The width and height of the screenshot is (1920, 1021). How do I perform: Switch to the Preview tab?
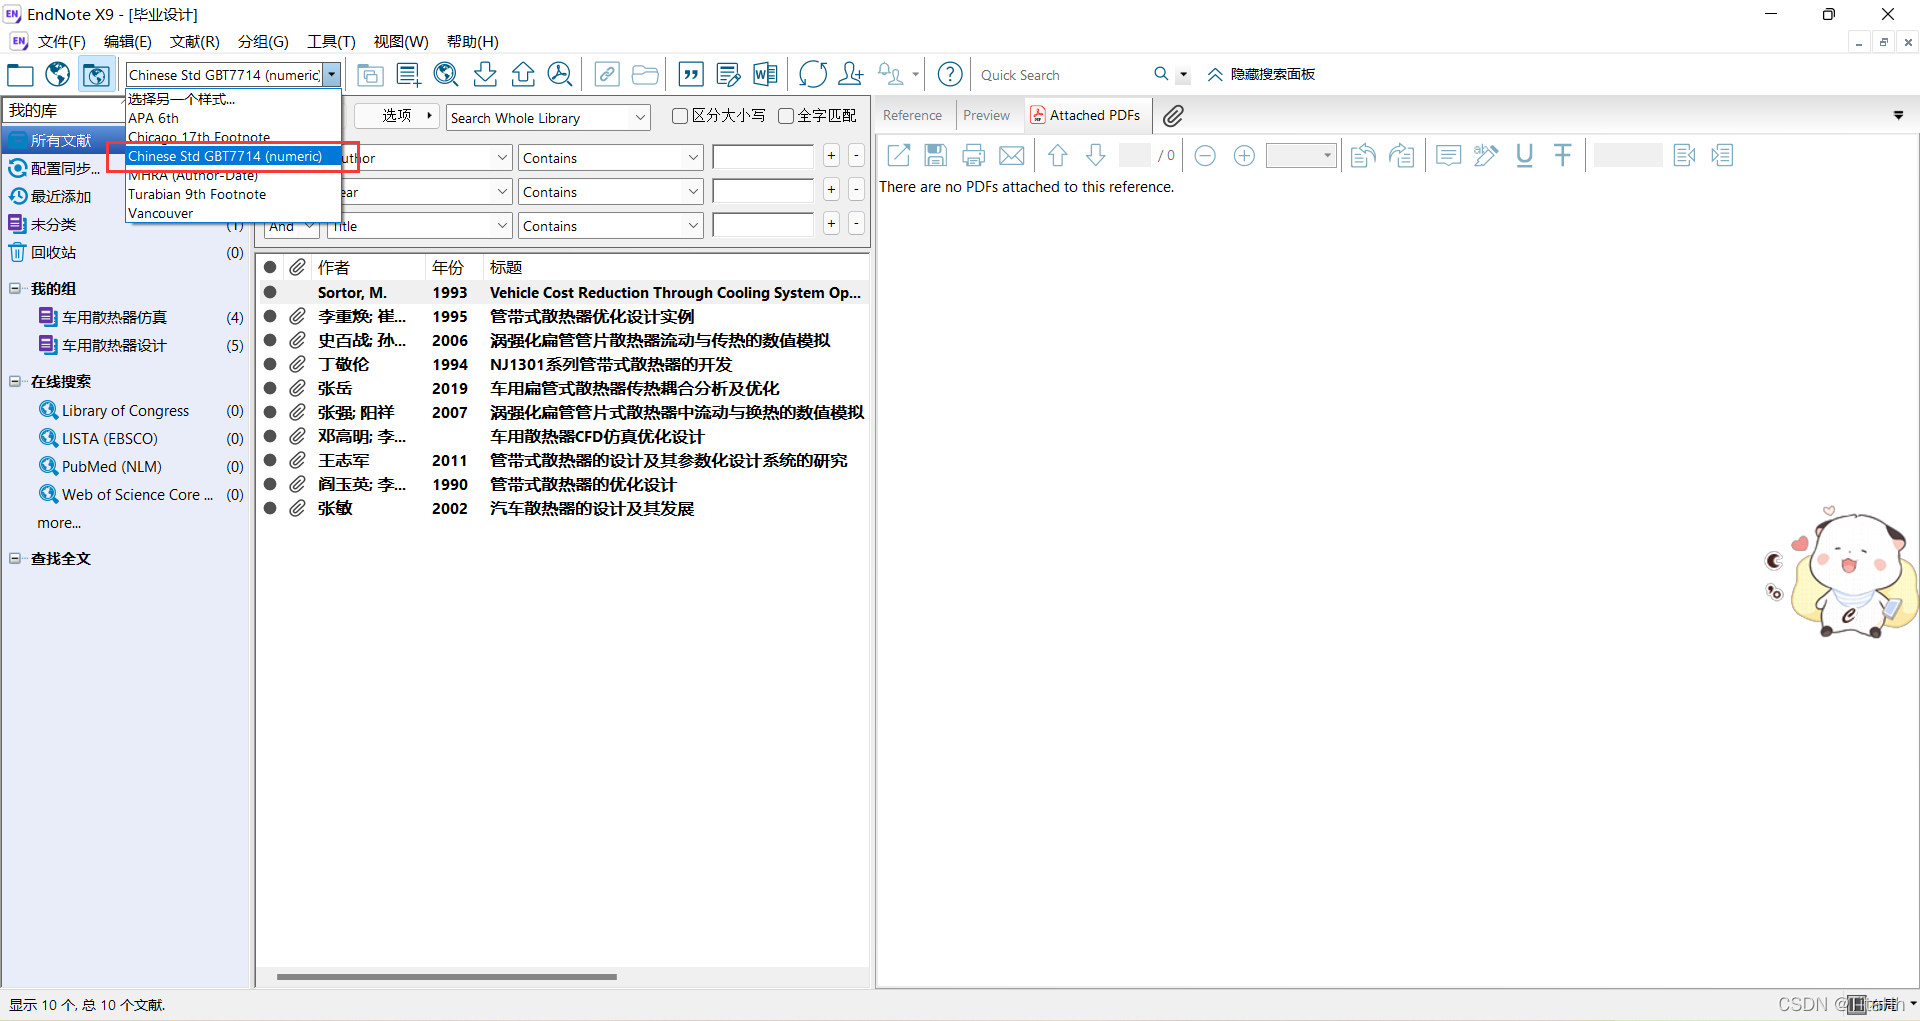point(986,115)
